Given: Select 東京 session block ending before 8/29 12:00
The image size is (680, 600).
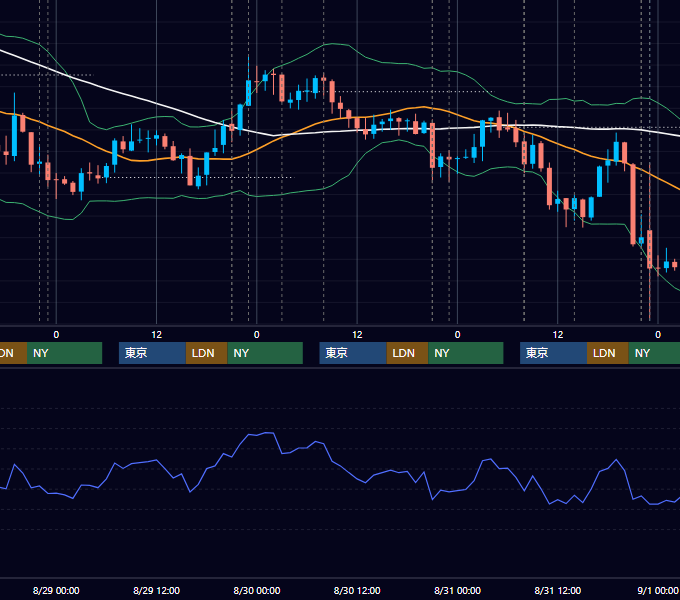Looking at the screenshot, I should pos(152,353).
